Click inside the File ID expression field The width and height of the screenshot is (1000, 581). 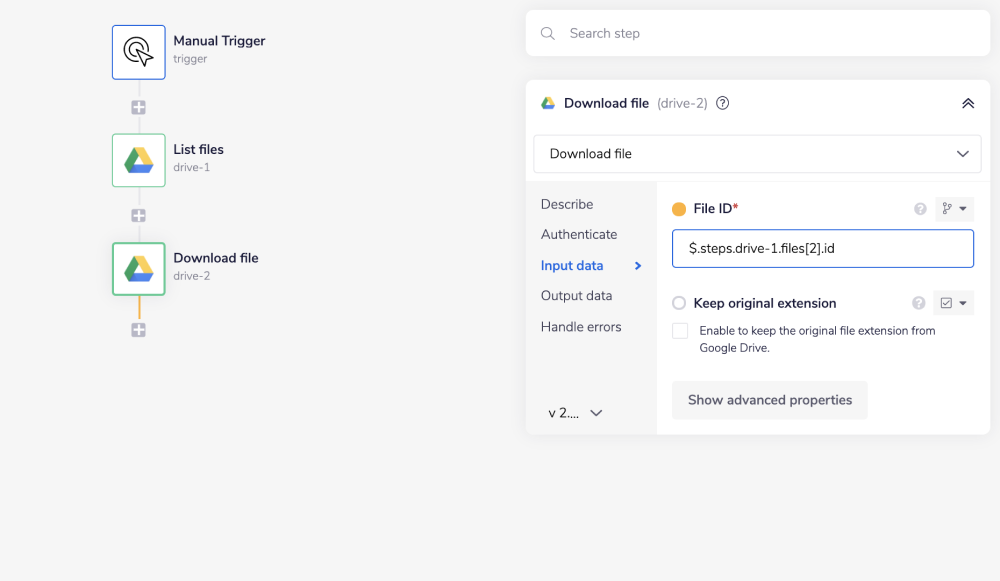822,248
